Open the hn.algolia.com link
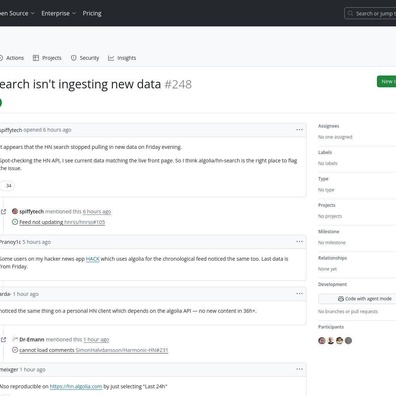Screen dimensions: 396x396 coord(76,386)
